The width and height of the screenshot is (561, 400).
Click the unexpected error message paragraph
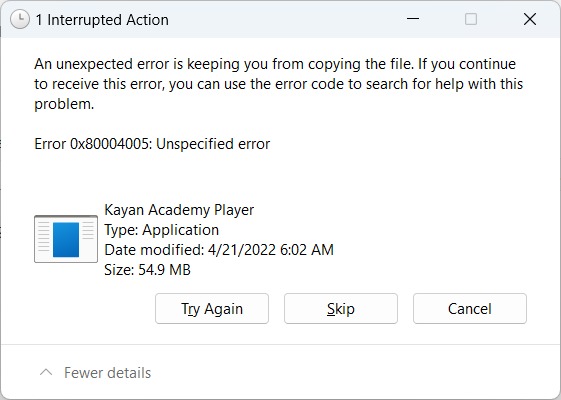point(278,84)
